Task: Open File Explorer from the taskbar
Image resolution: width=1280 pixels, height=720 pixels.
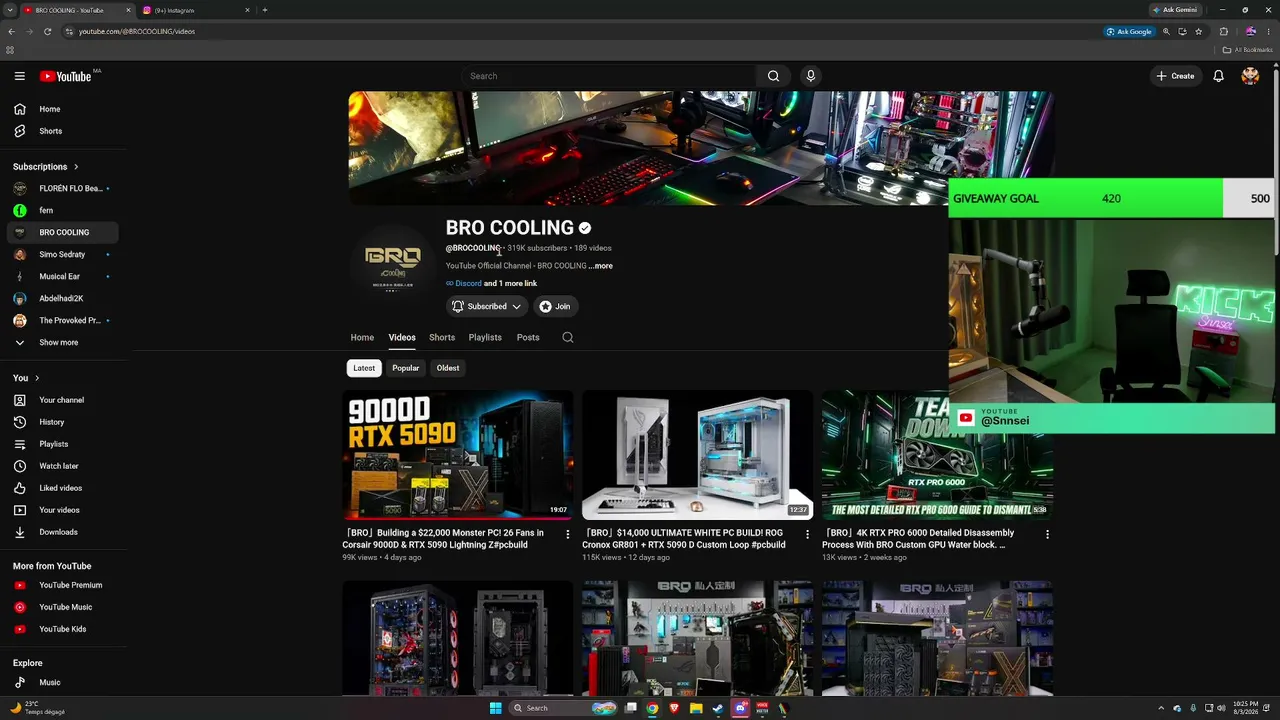Action: (x=696, y=708)
